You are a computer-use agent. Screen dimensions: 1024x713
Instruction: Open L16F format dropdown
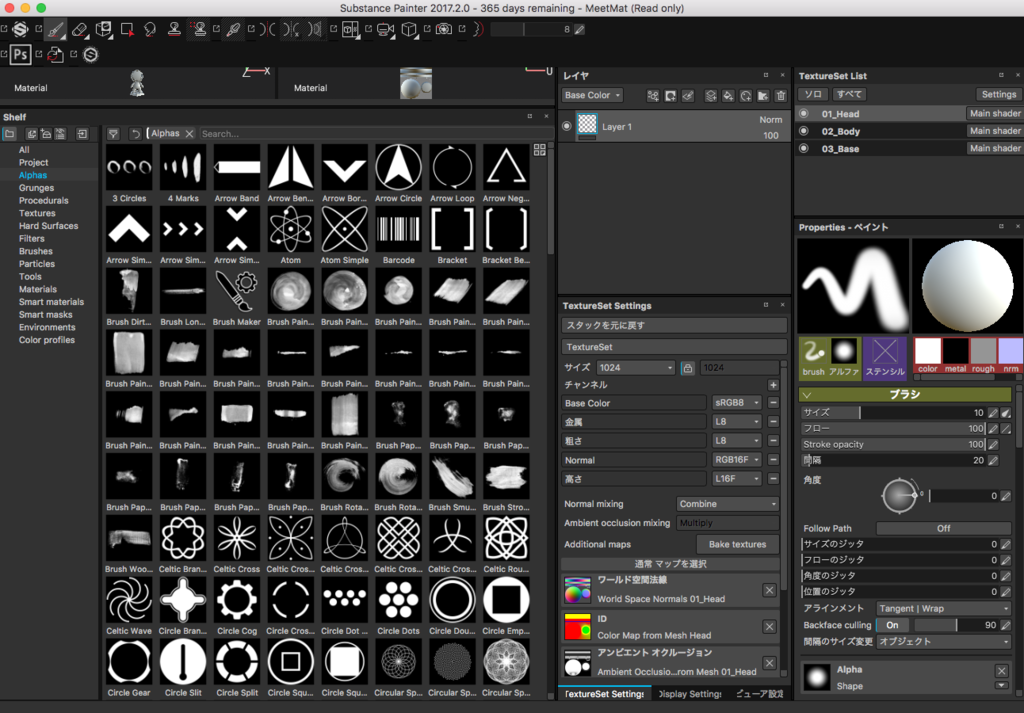737,479
